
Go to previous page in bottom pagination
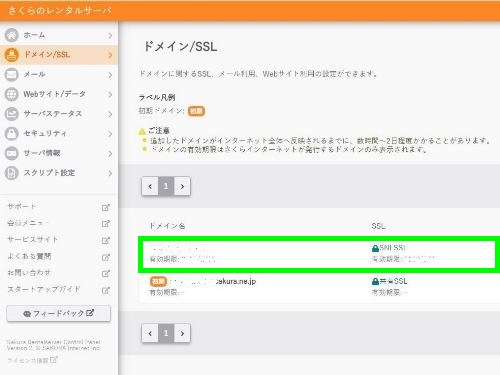pos(150,333)
